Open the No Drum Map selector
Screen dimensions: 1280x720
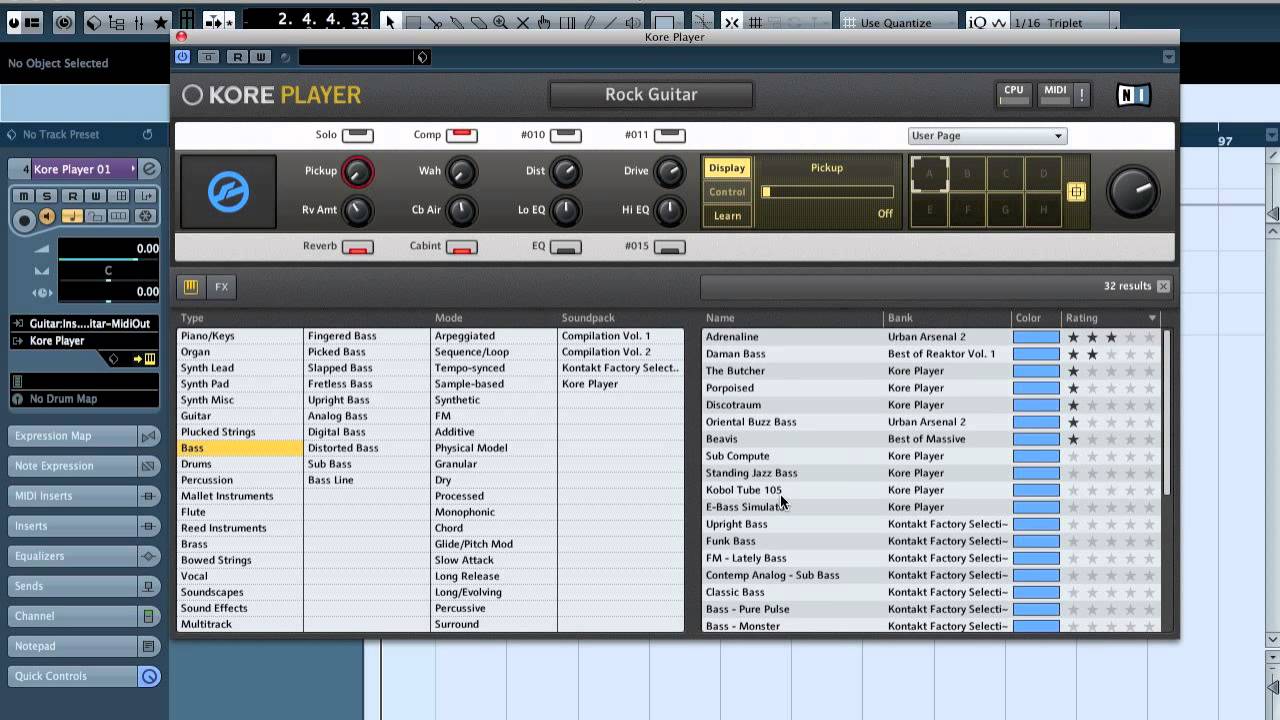84,399
